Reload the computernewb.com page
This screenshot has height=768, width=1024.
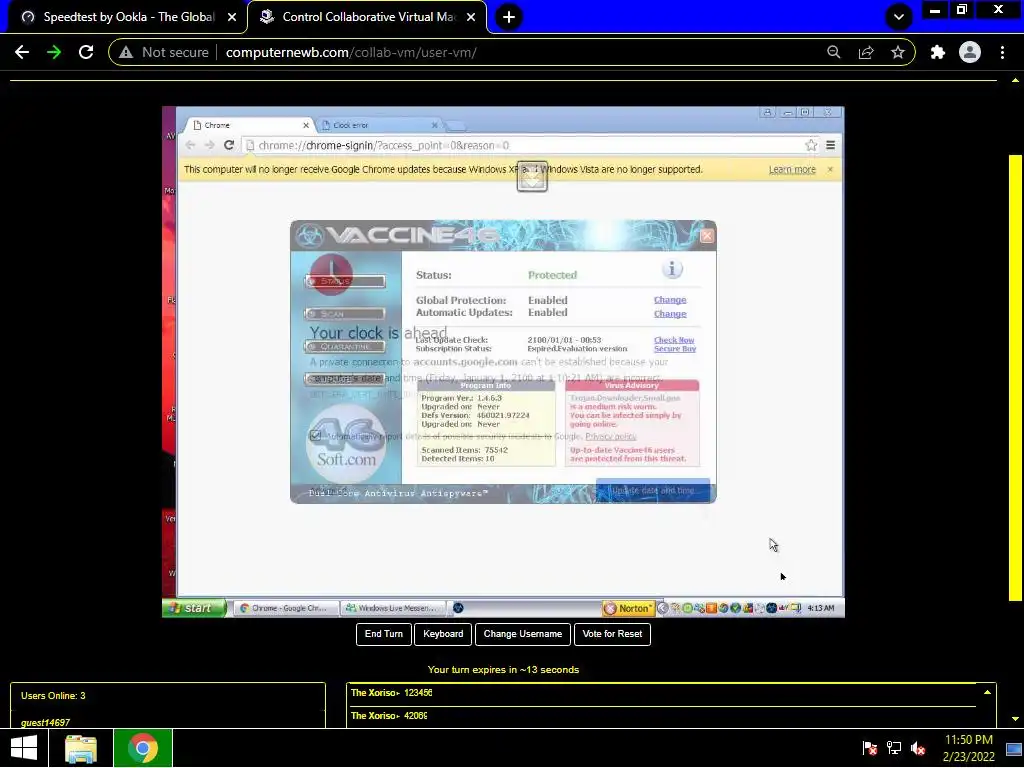click(x=86, y=52)
